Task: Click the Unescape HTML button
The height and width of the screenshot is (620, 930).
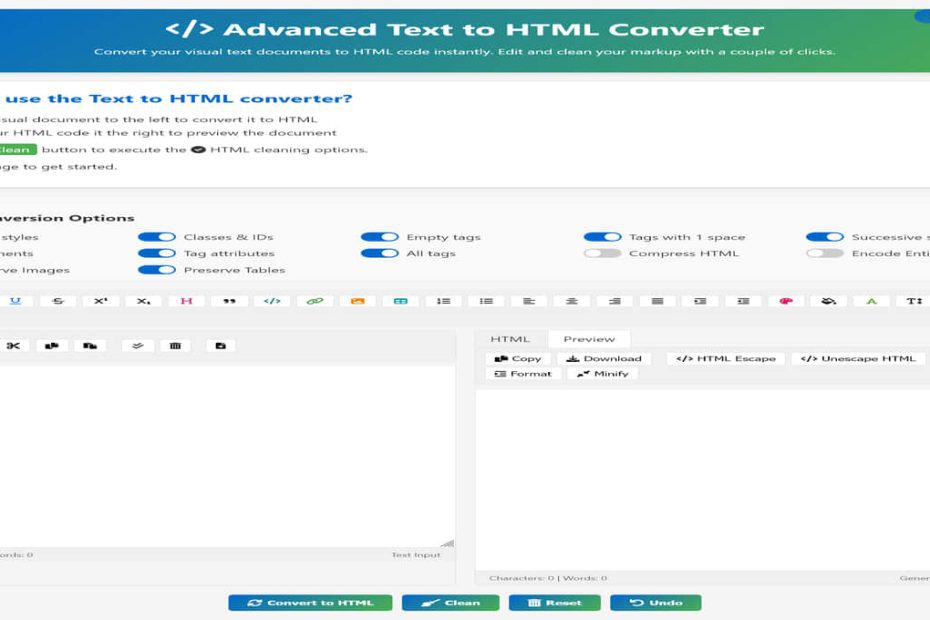Action: pos(858,358)
